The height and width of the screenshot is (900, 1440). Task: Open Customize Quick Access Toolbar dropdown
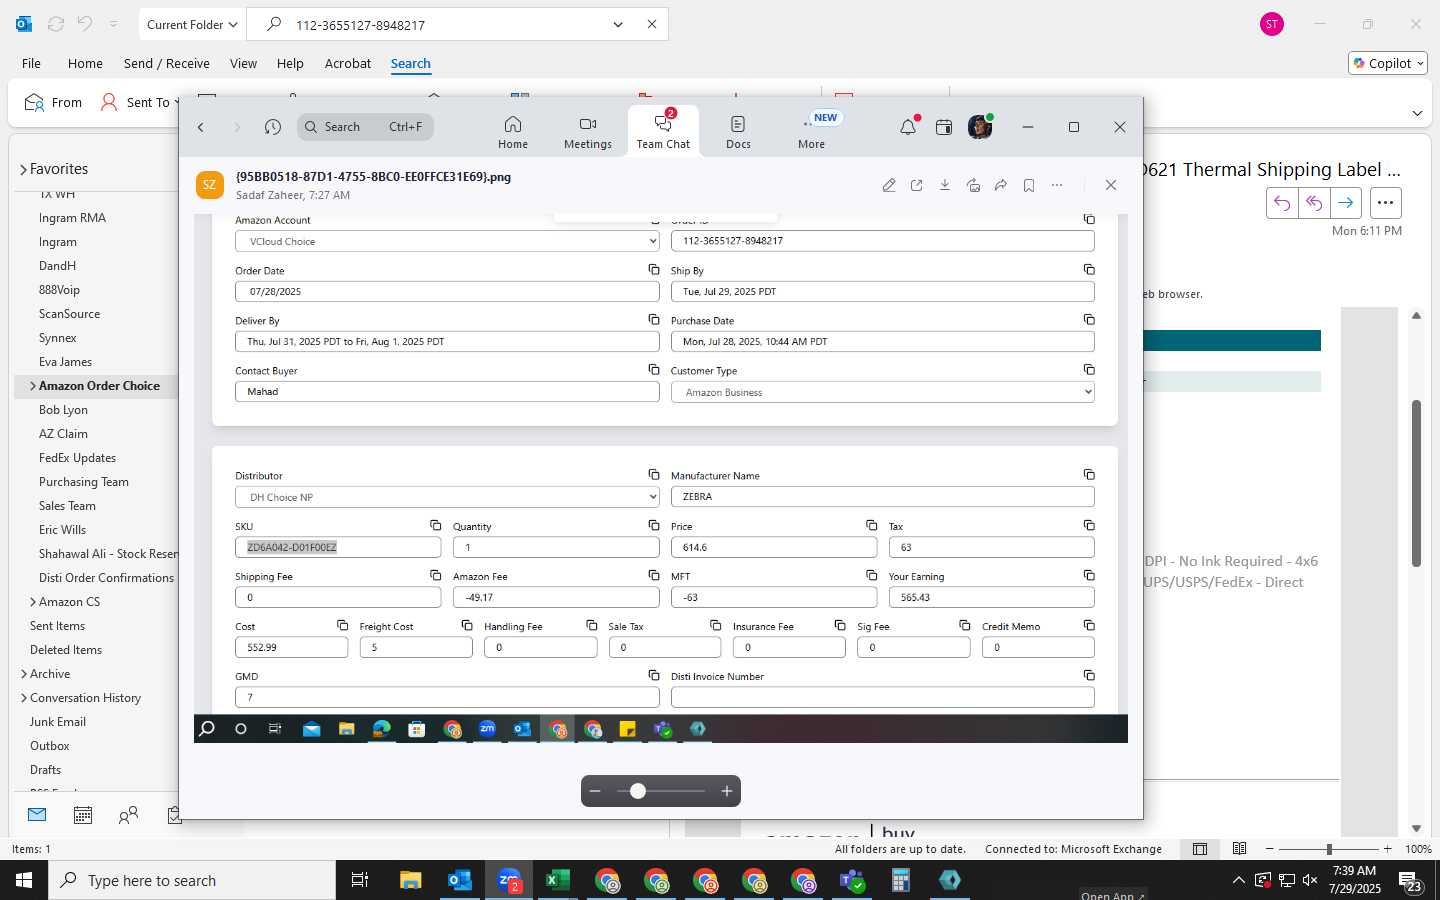[113, 24]
